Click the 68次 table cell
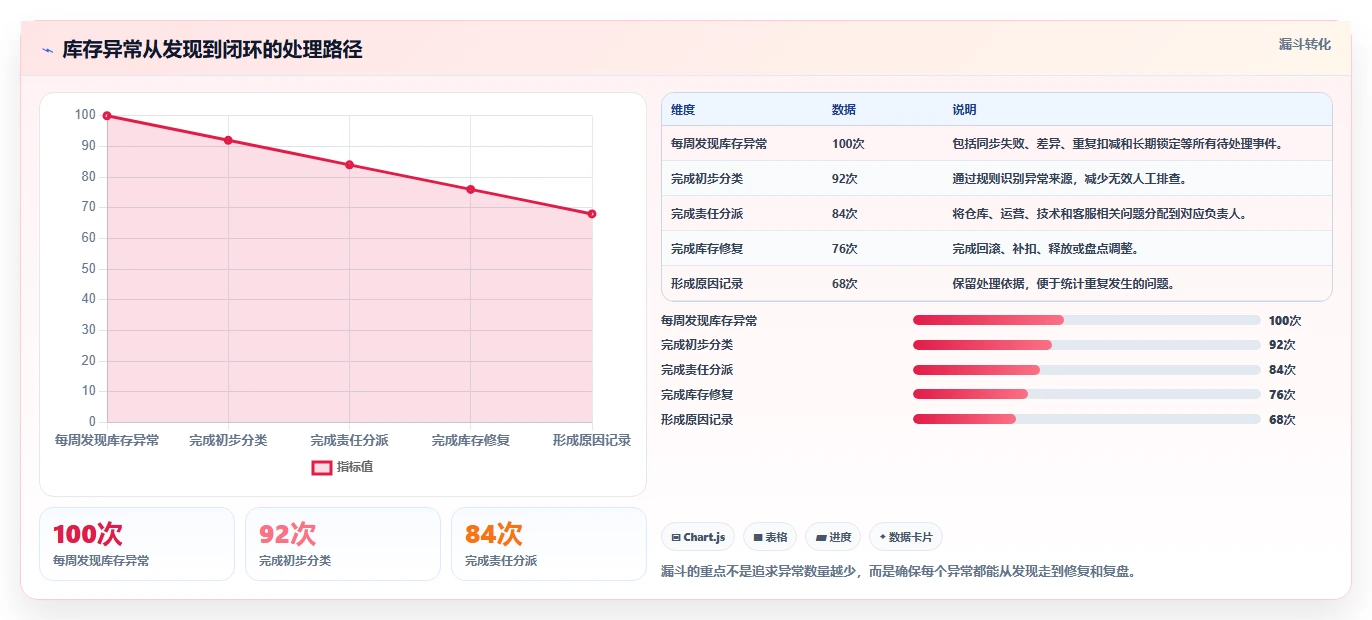 click(882, 283)
